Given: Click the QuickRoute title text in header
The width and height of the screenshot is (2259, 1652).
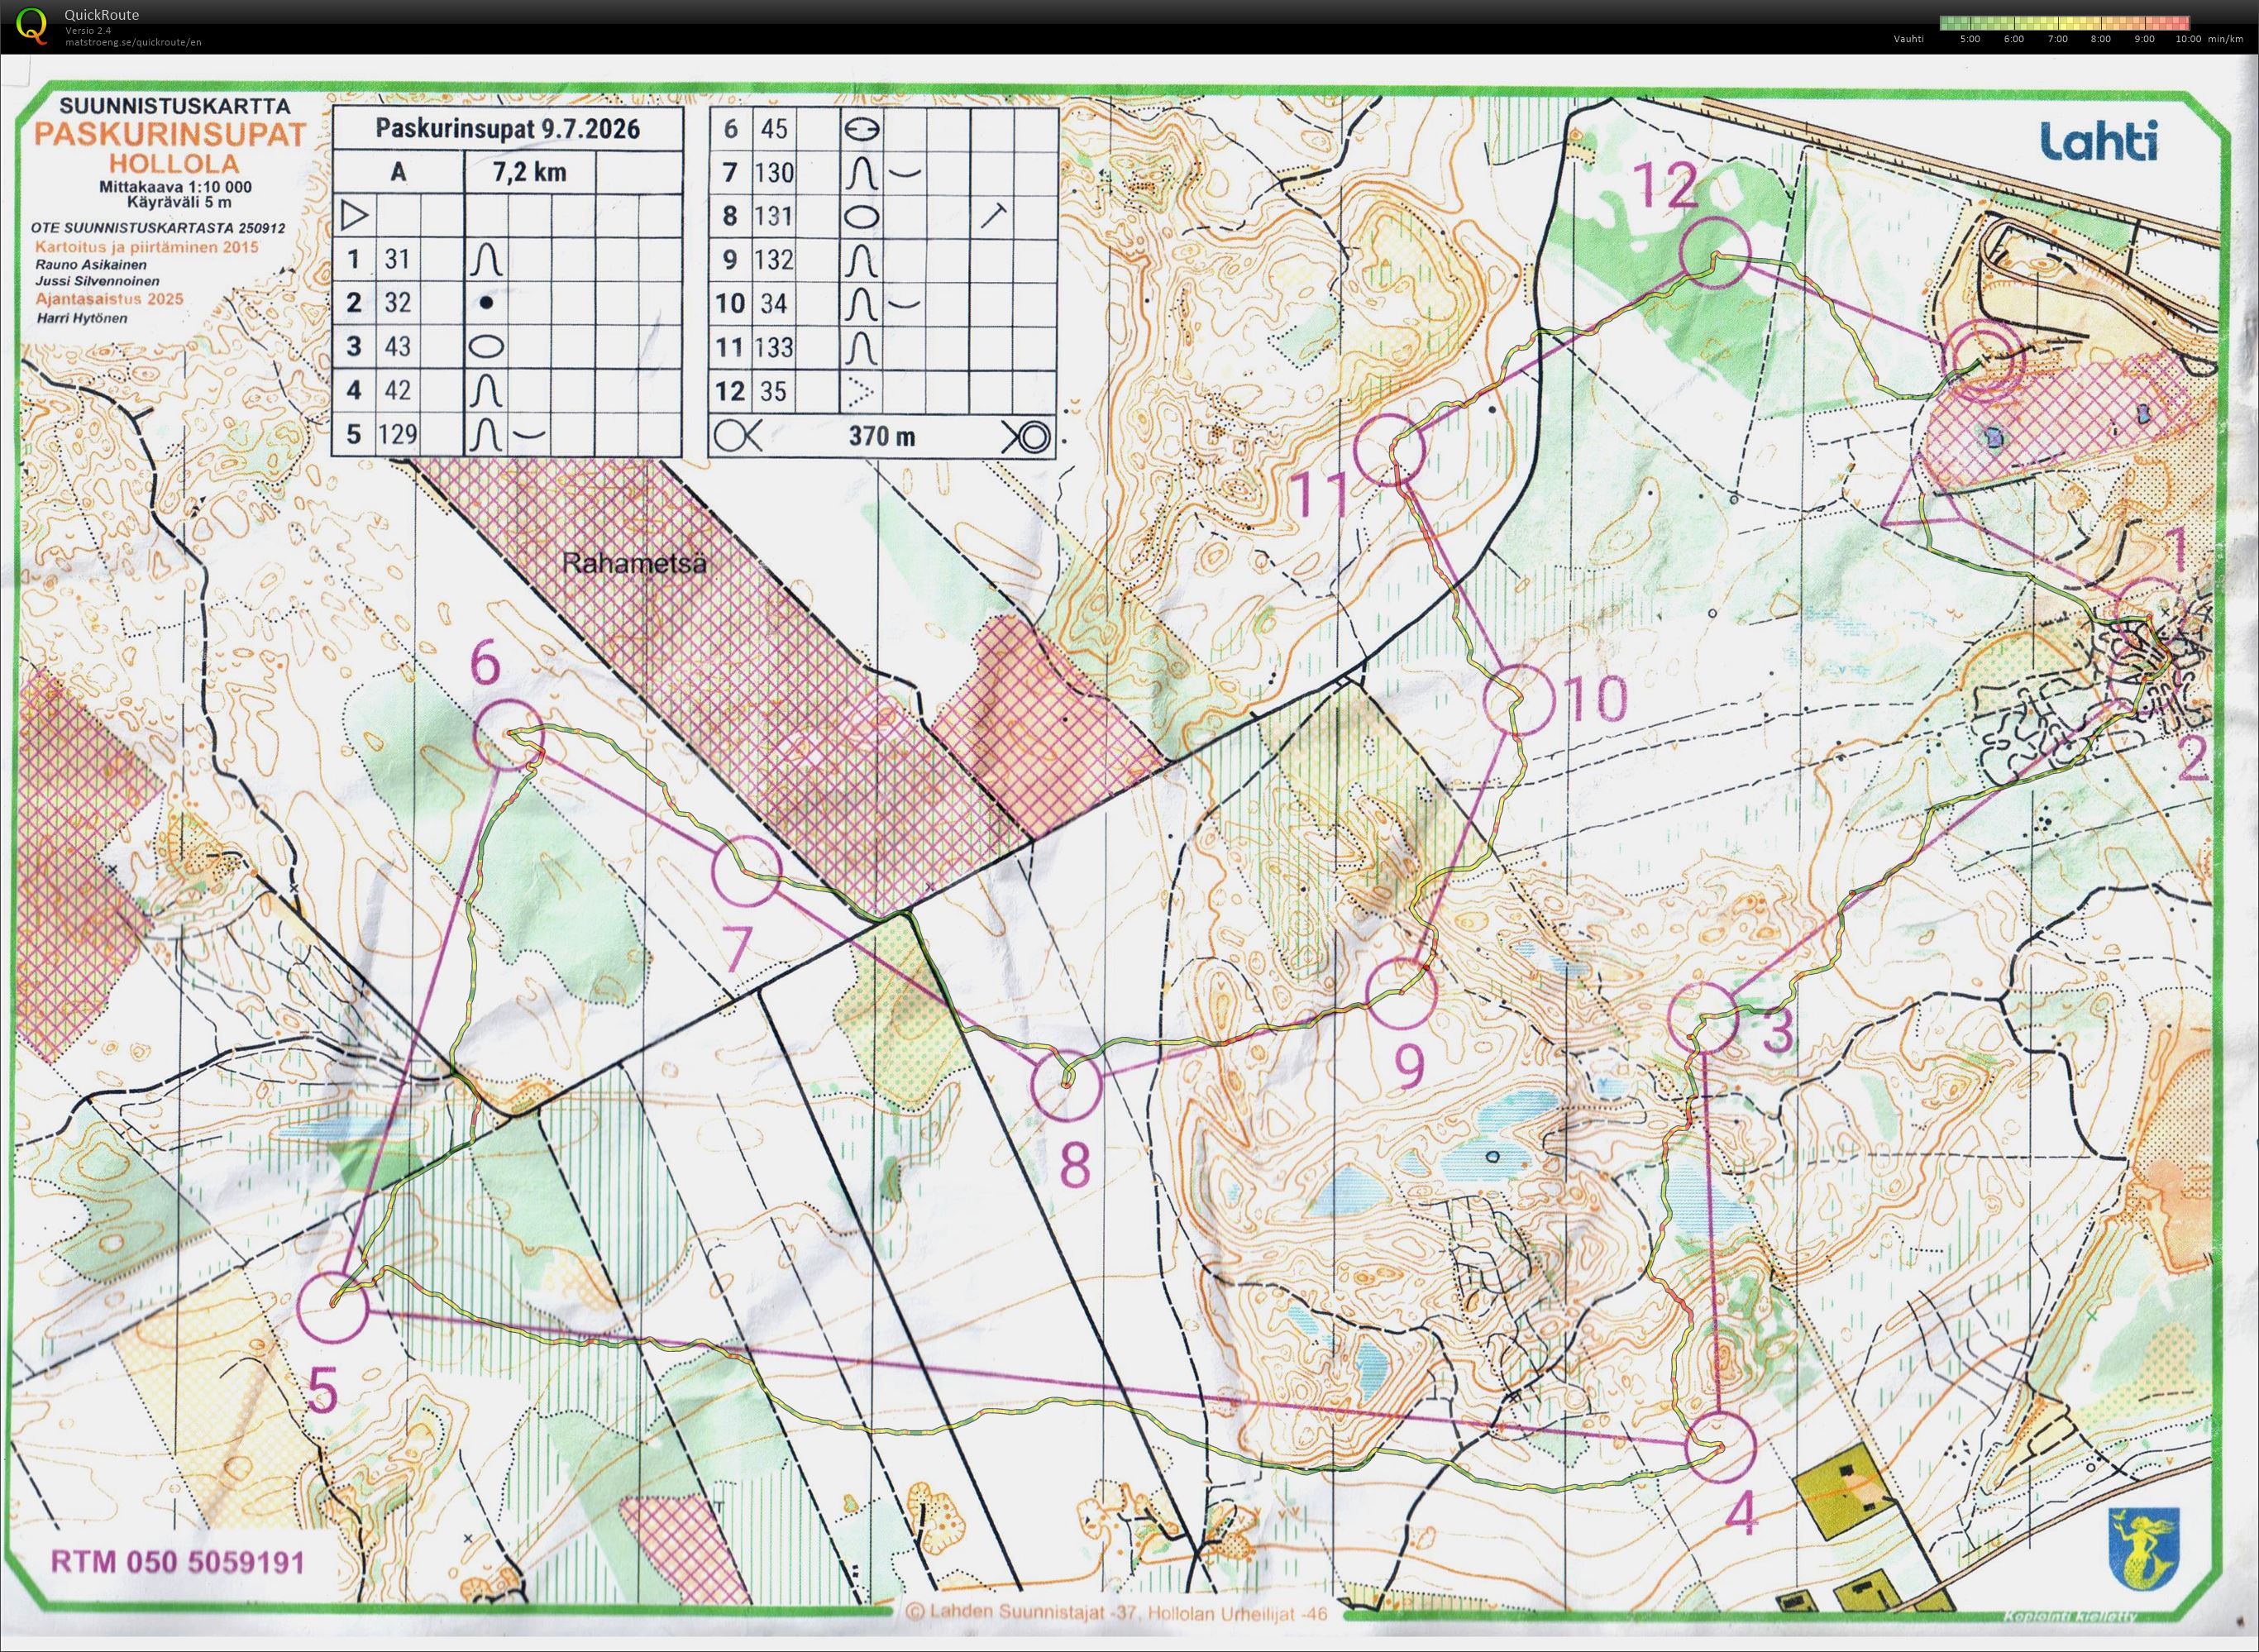Looking at the screenshot, I should point(101,14).
